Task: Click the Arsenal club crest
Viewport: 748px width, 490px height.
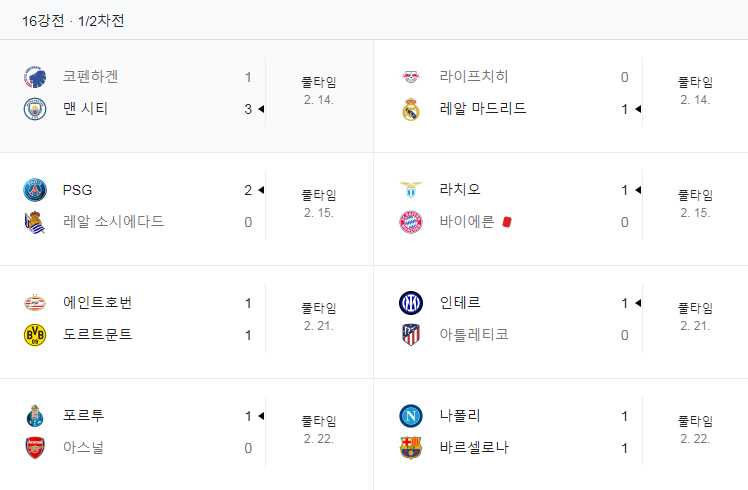Action: (x=35, y=448)
